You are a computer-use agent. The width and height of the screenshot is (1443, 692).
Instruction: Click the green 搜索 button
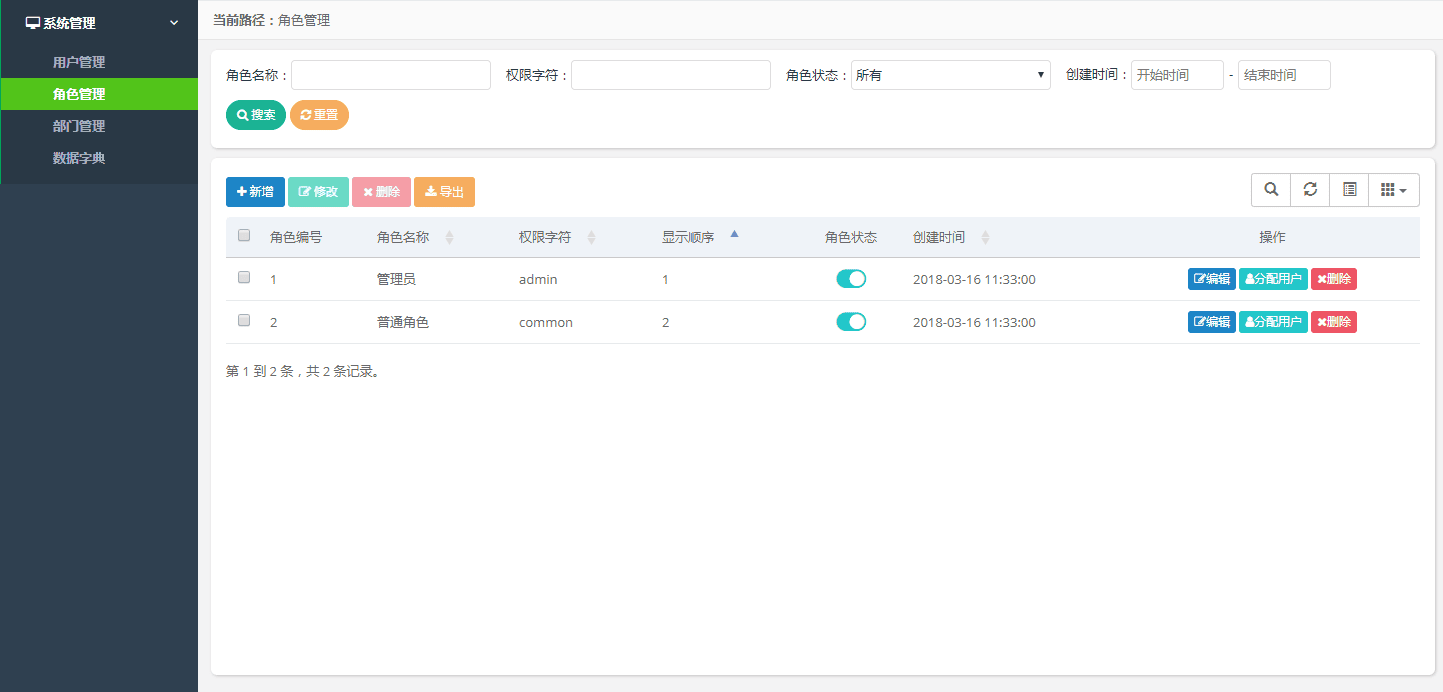256,115
